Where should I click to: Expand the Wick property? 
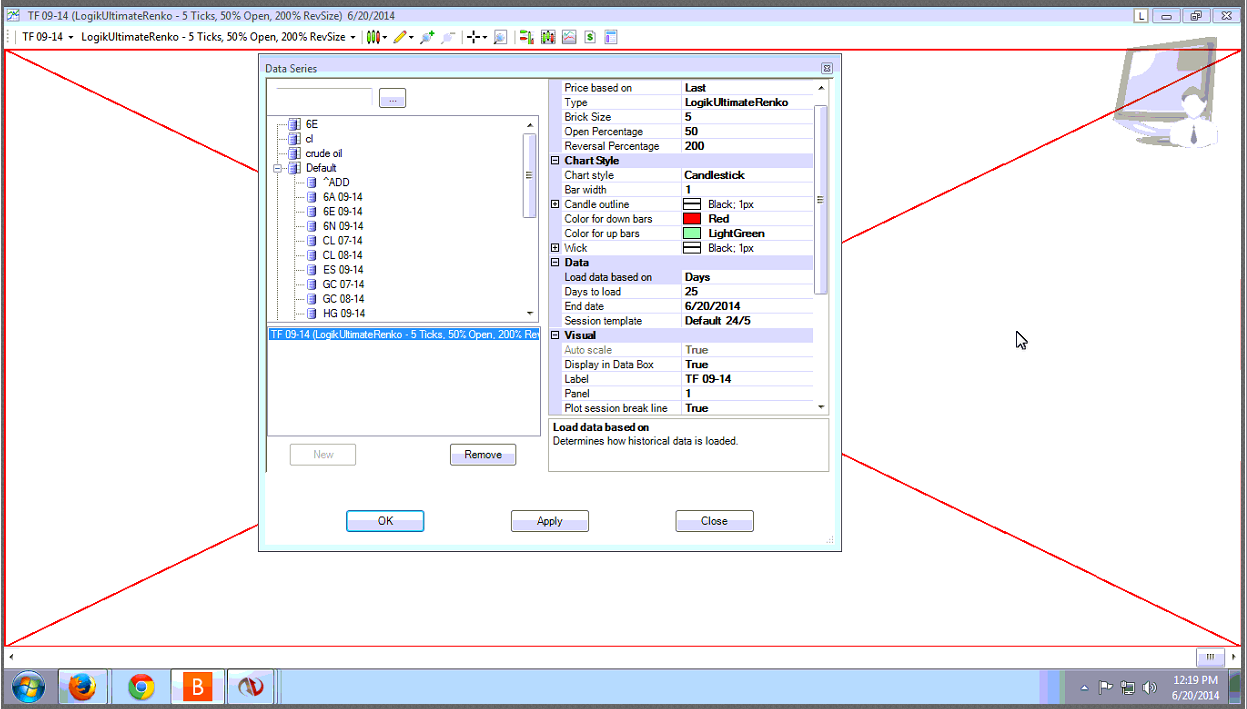coord(556,248)
